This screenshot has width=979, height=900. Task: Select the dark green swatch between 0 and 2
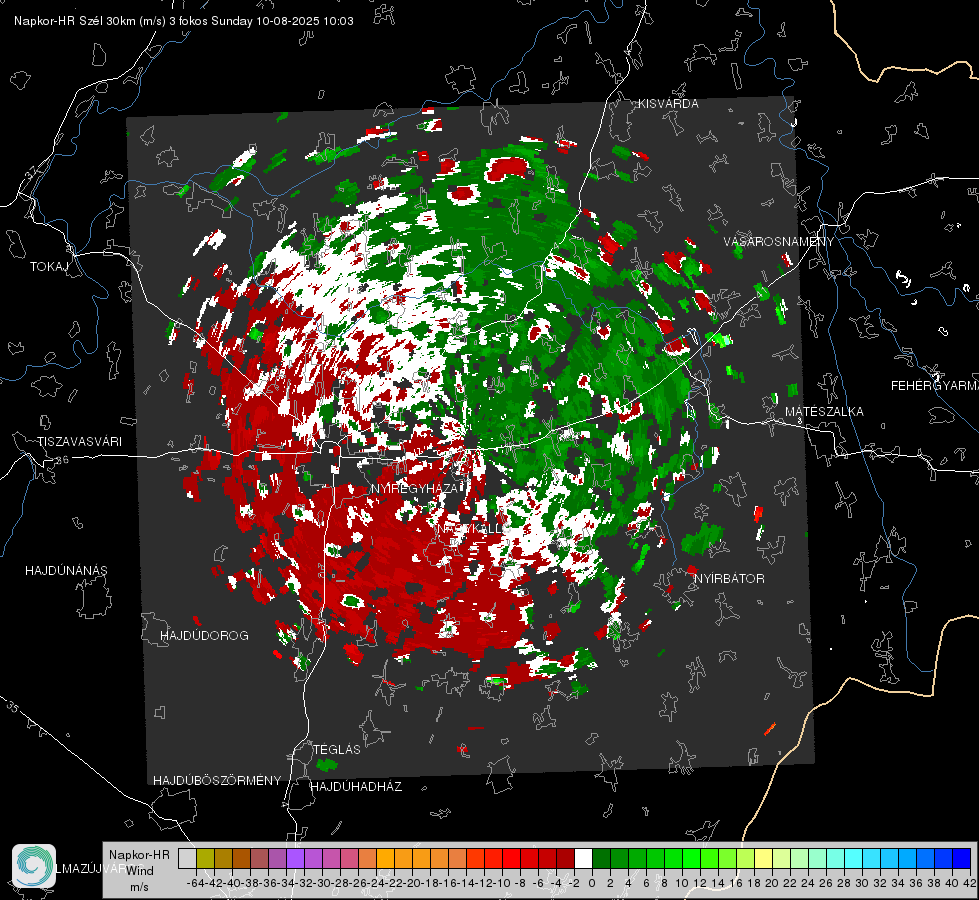pyautogui.click(x=601, y=859)
